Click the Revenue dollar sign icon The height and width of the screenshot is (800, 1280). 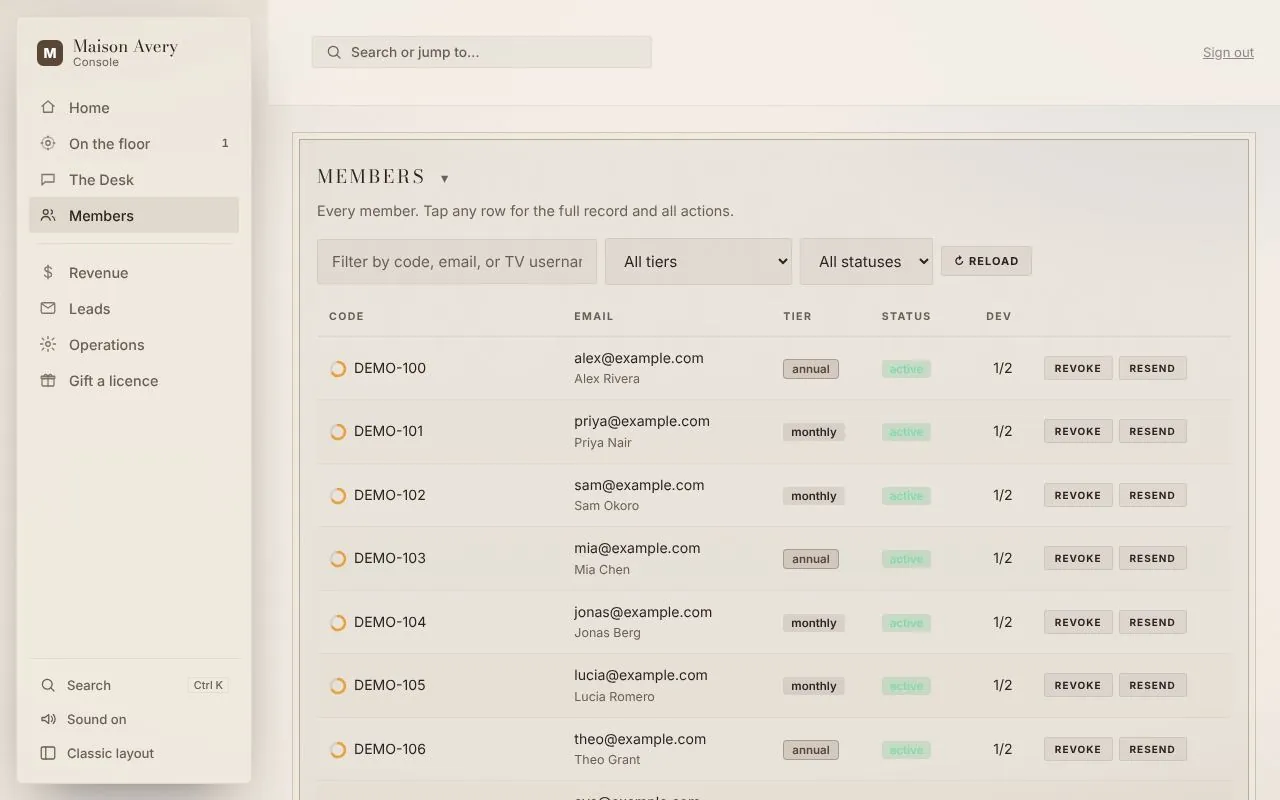coord(48,272)
